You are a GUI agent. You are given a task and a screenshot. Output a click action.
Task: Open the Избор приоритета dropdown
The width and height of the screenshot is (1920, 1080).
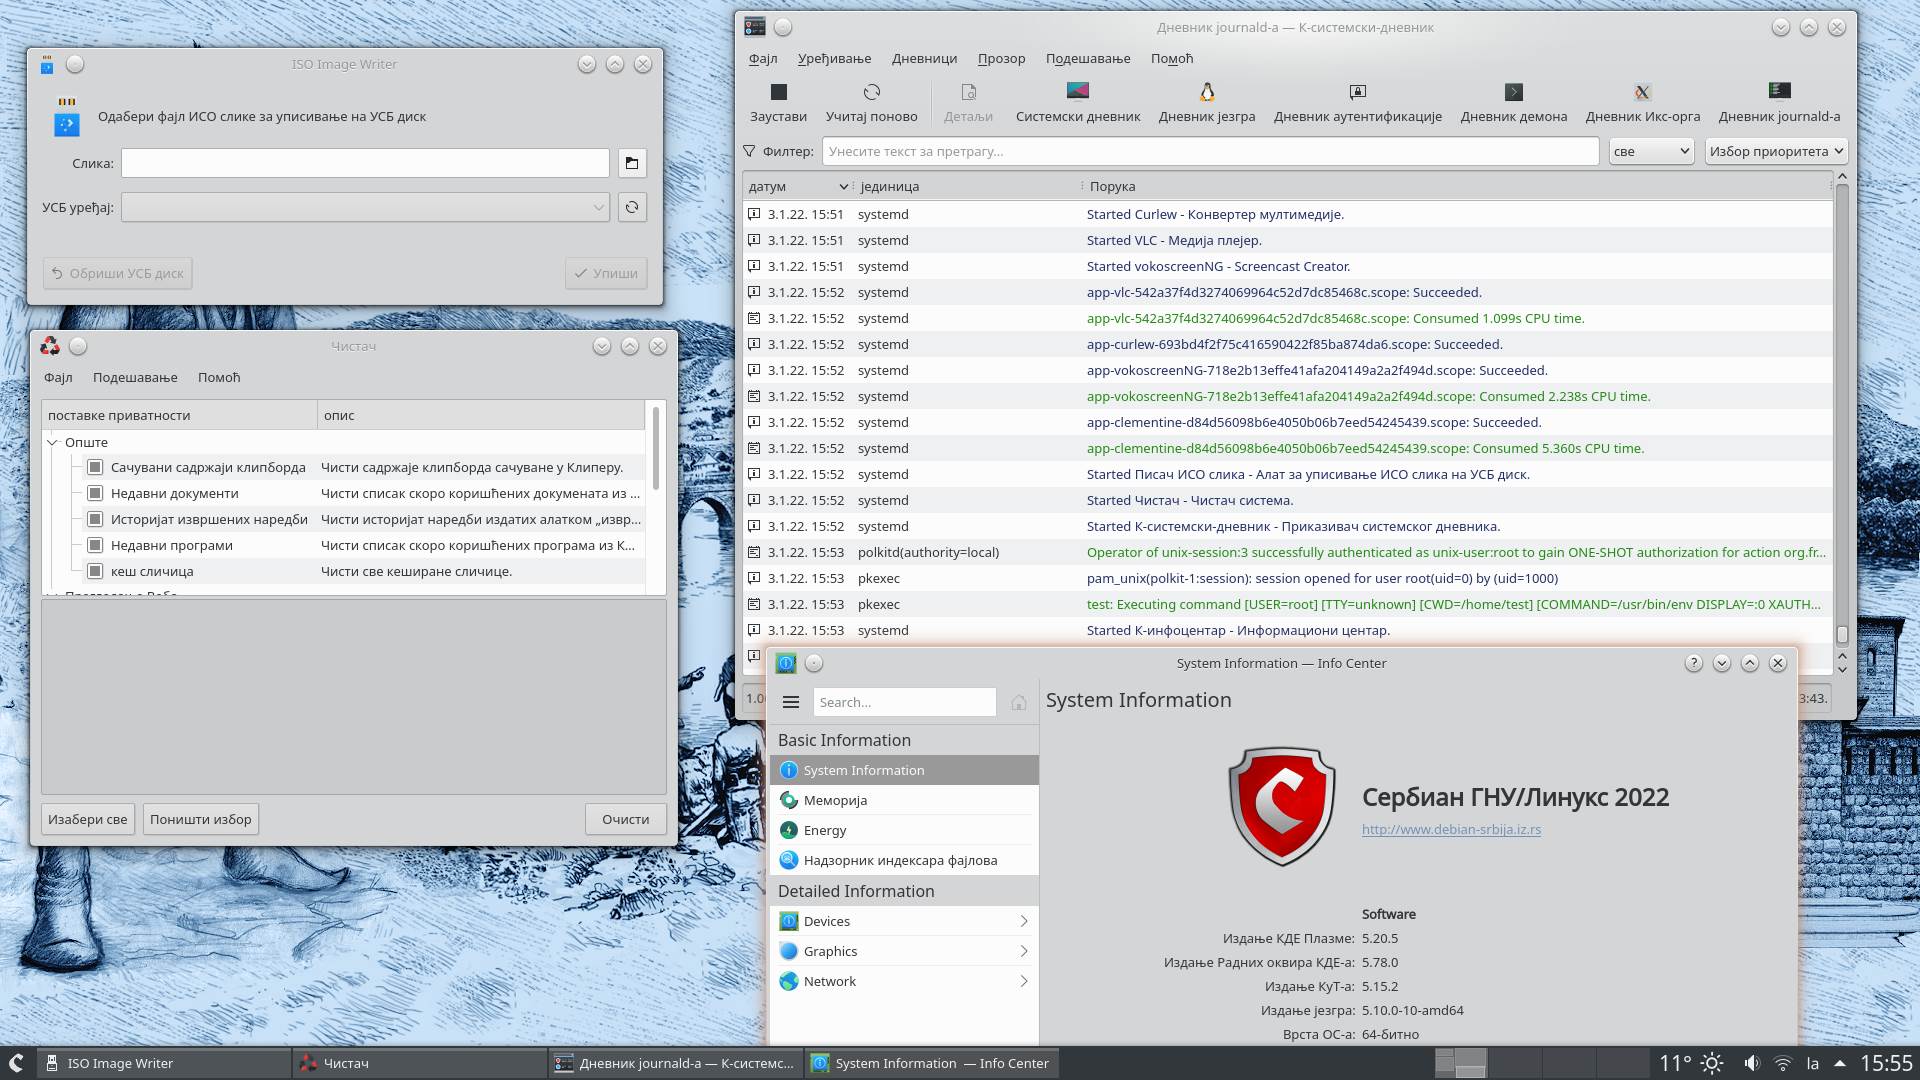tap(1775, 151)
